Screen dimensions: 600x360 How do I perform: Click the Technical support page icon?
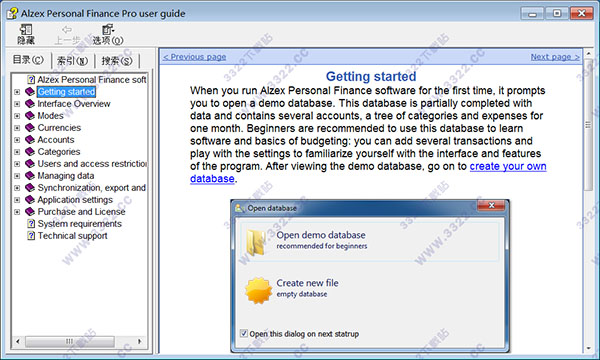pyautogui.click(x=31, y=236)
